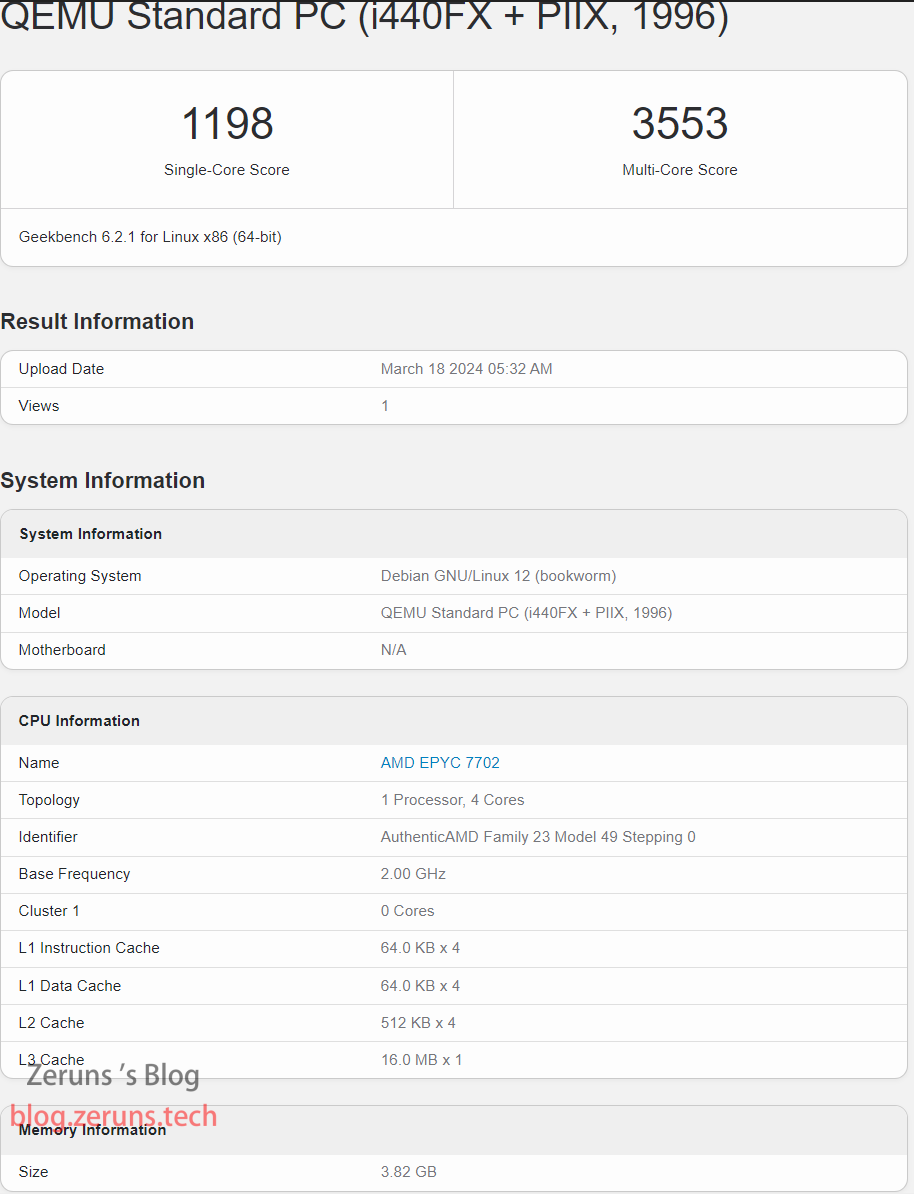Click the Model value in the System Information table
914x1198 pixels.
pyautogui.click(x=526, y=613)
